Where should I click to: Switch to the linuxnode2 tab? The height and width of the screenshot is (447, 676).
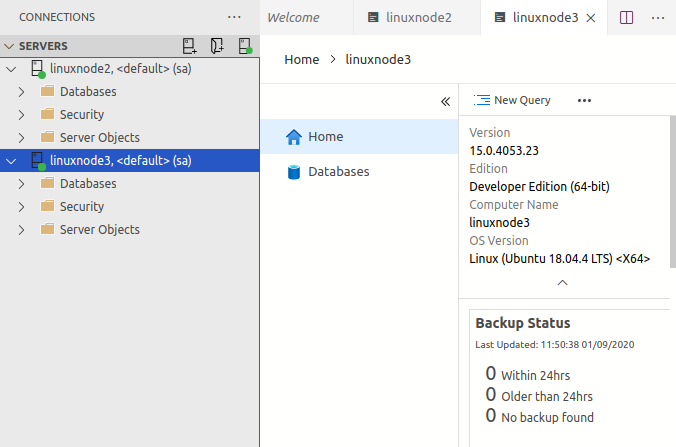[409, 18]
